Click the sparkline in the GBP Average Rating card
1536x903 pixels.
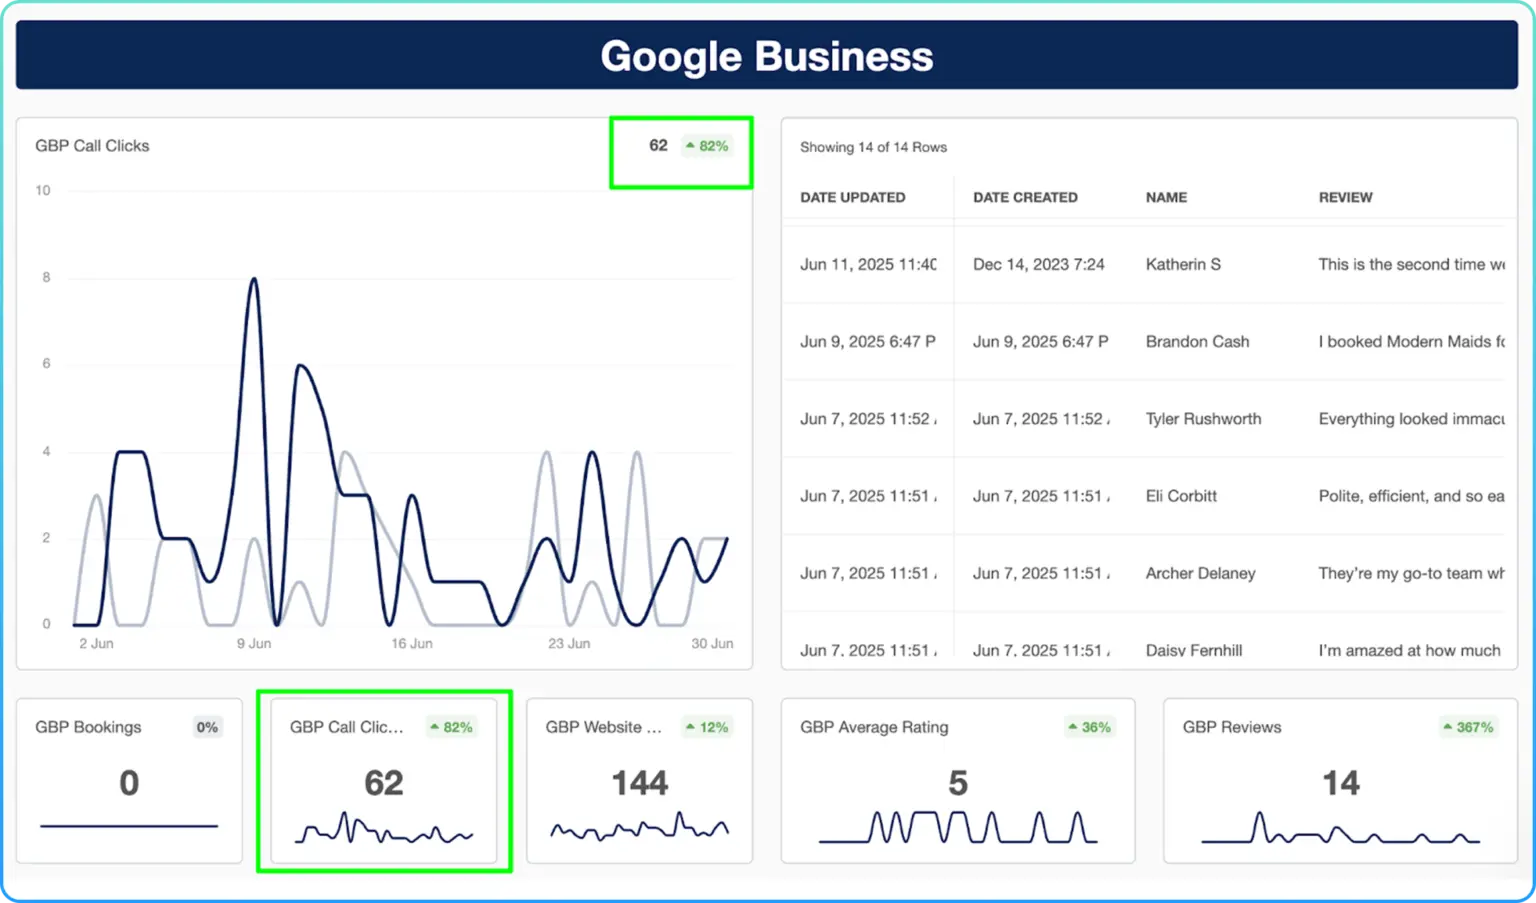pos(957,828)
